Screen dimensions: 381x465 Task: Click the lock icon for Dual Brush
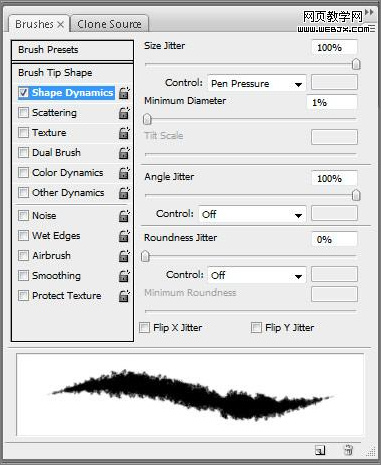pyautogui.click(x=124, y=153)
